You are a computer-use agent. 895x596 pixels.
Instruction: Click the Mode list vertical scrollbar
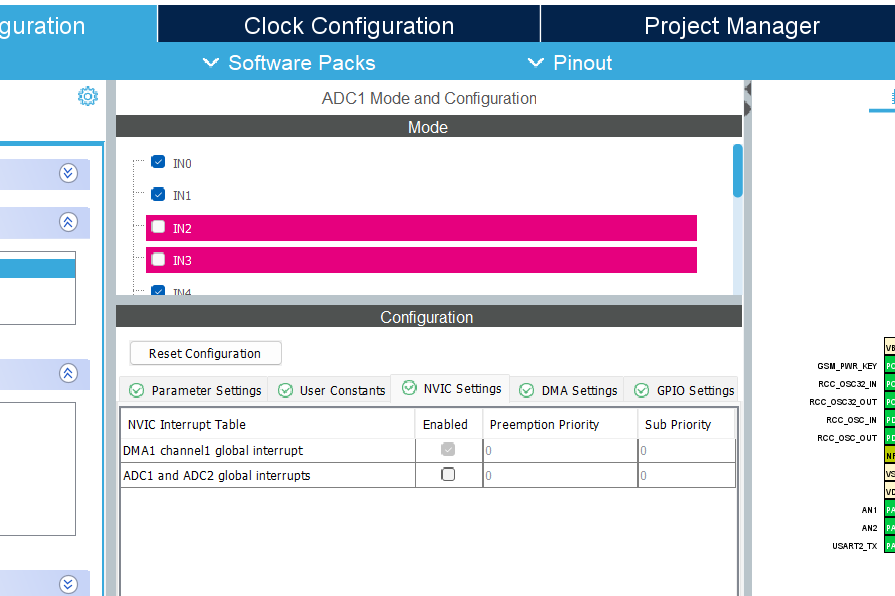click(738, 170)
